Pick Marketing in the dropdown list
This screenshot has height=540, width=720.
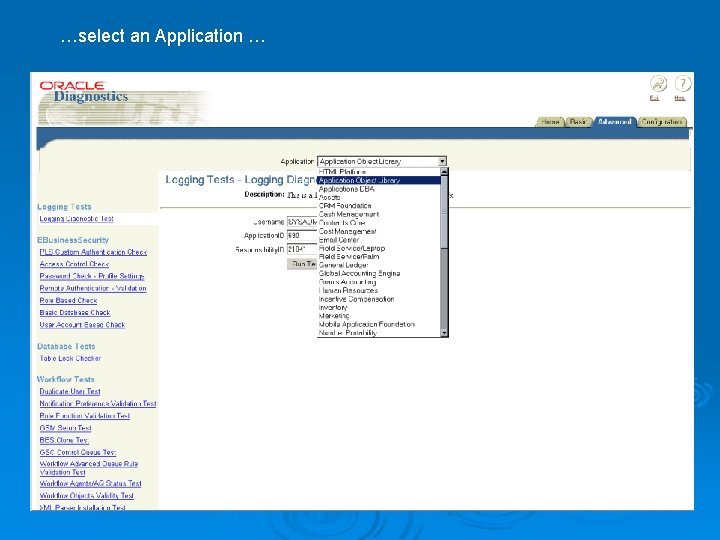(x=379, y=315)
